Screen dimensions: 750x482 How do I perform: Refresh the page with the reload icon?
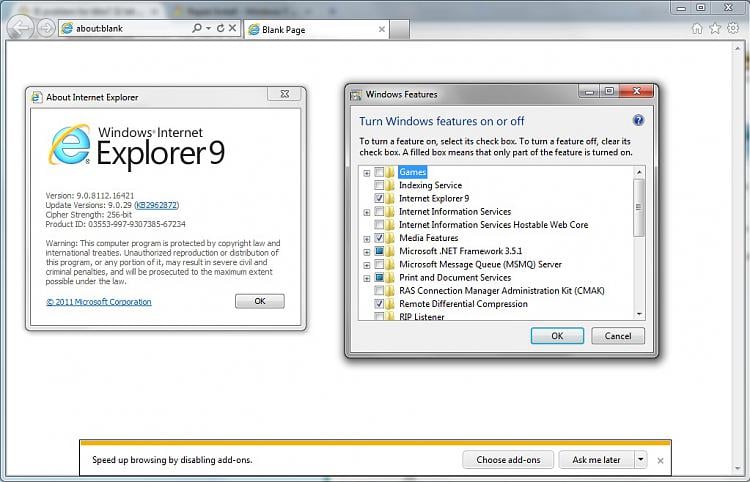(221, 28)
